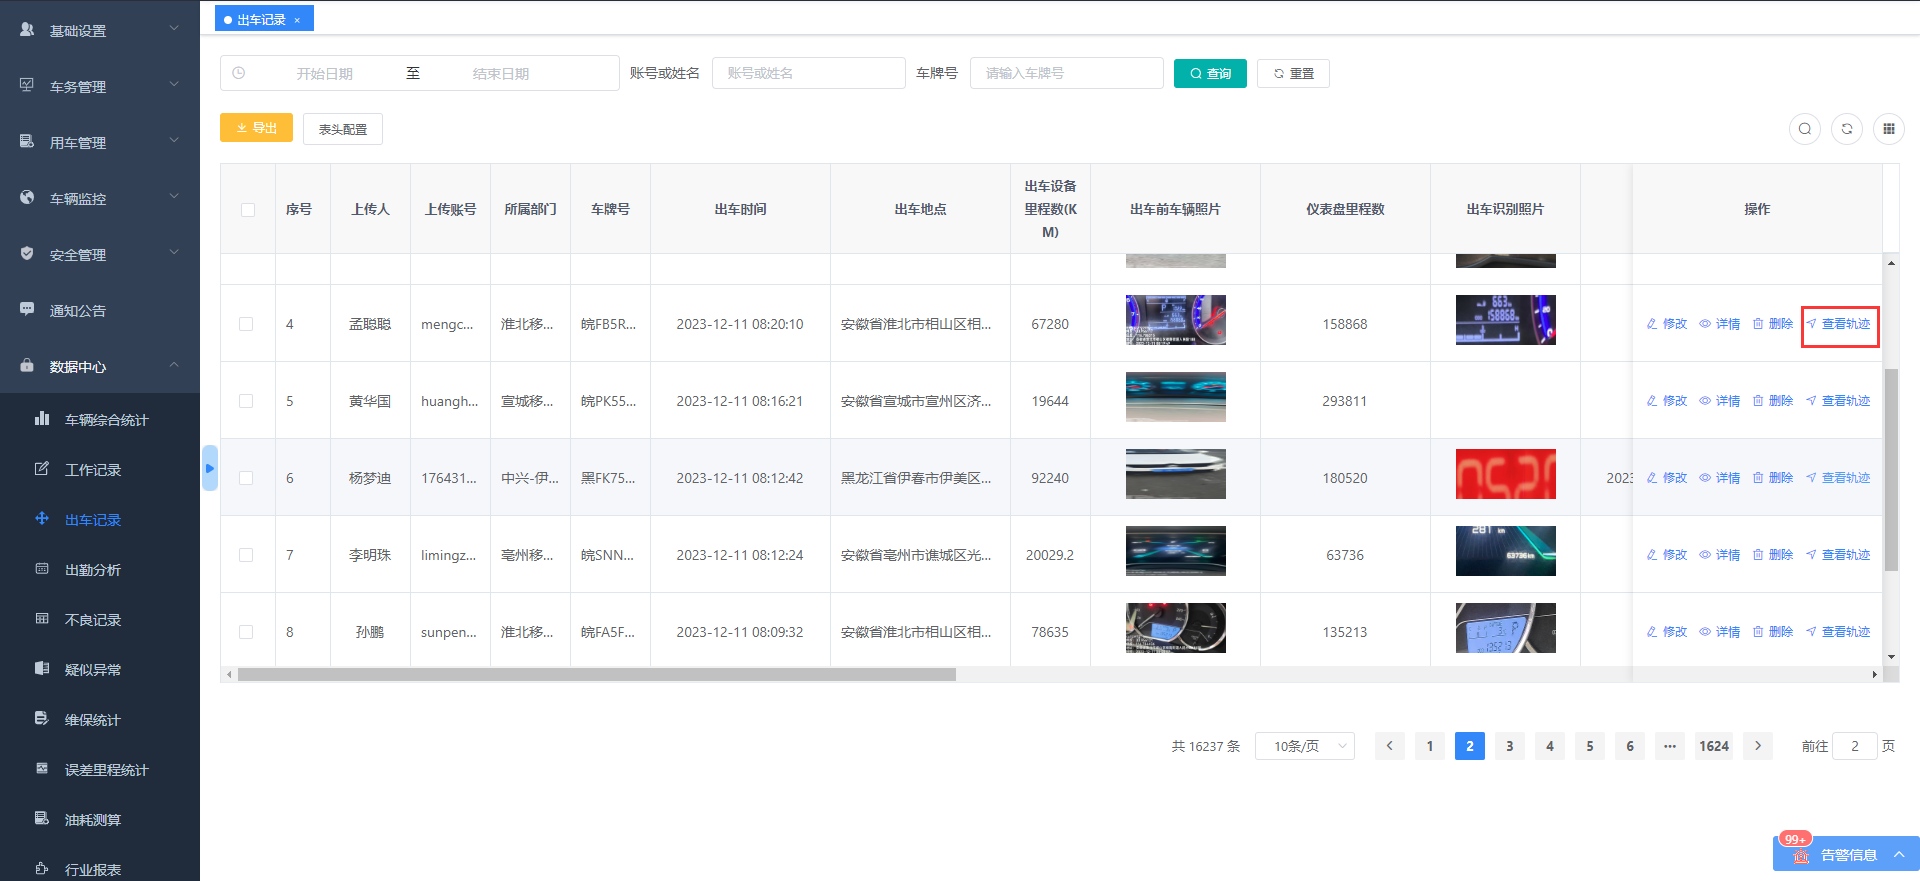Click 查看轨迹 for 李明珠's row

(x=1838, y=555)
